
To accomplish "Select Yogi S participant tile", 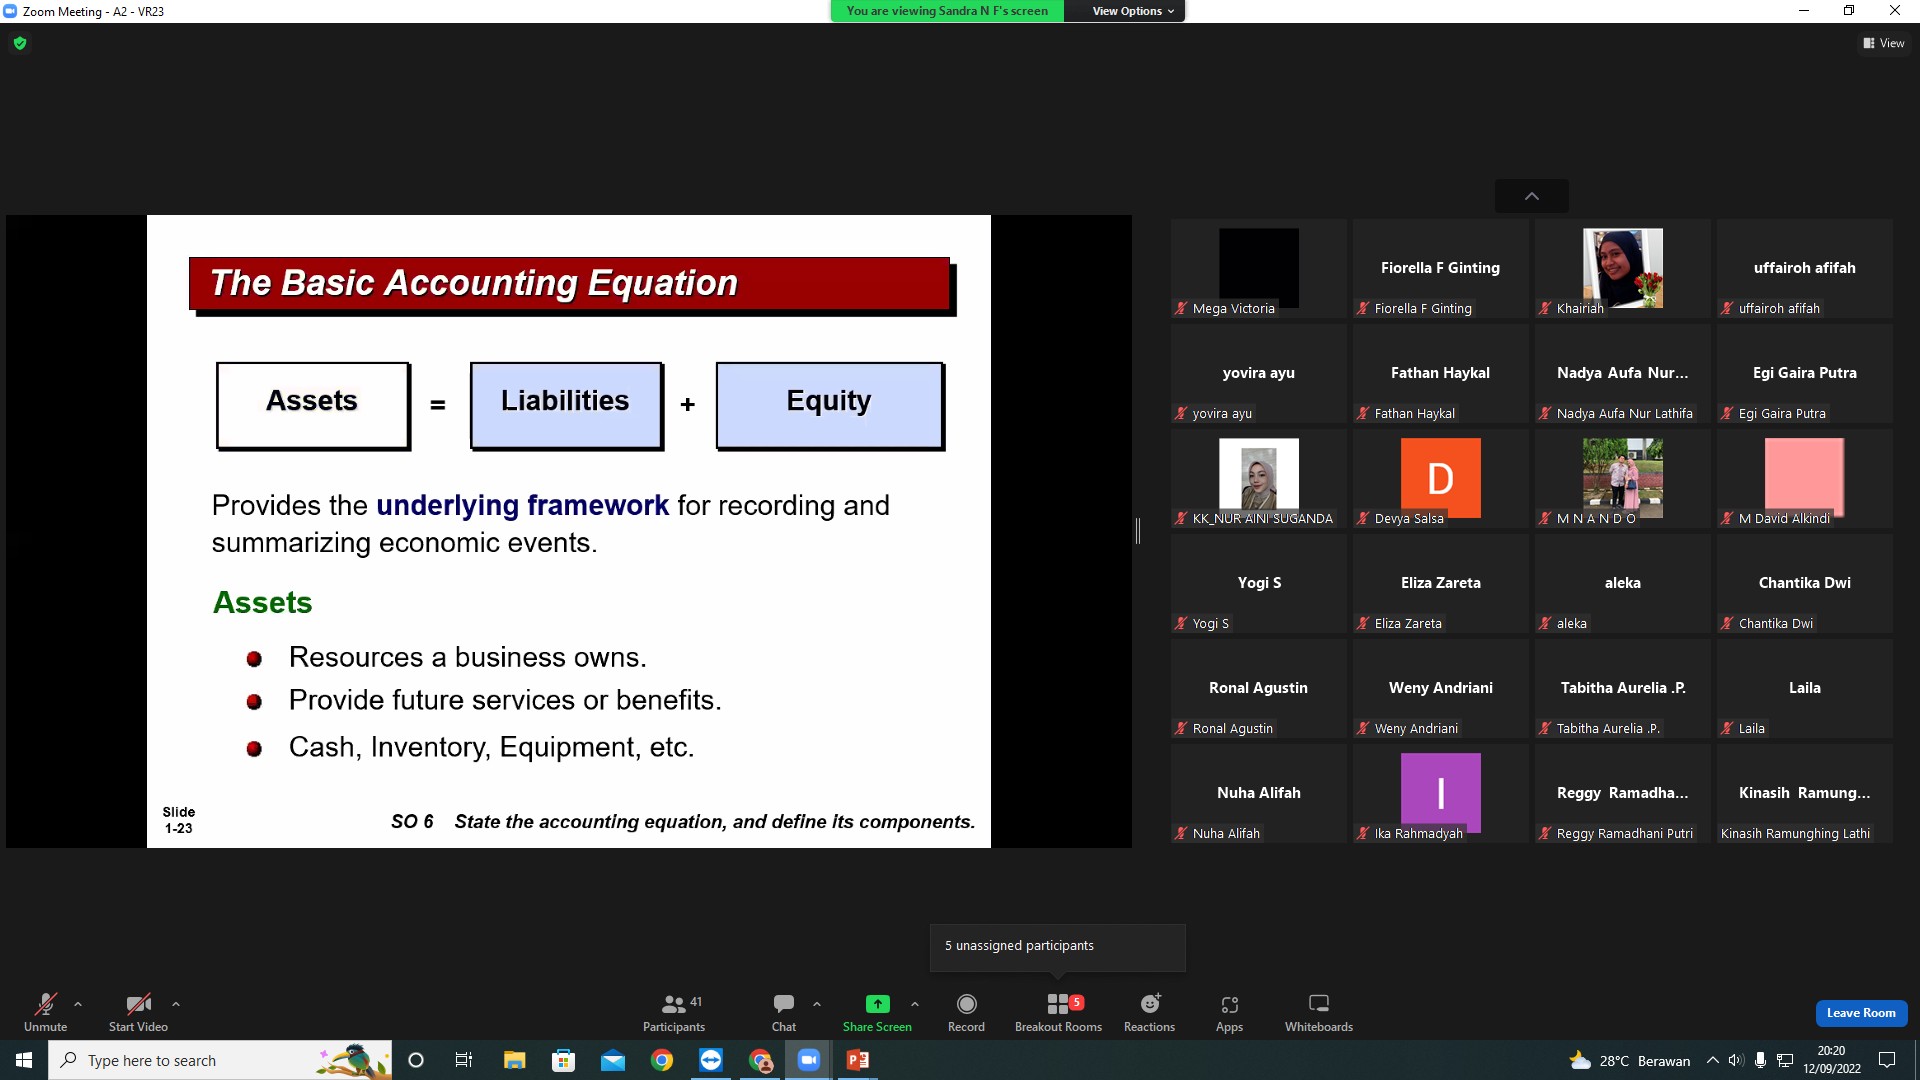I will 1258,583.
